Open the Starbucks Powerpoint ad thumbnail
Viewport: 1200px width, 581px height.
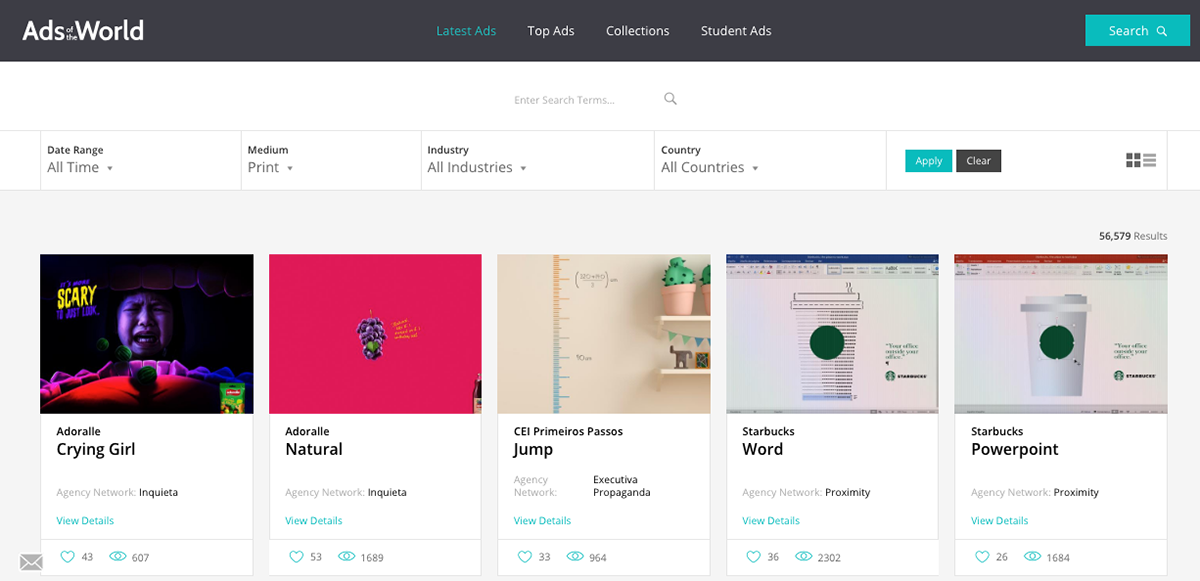pyautogui.click(x=1061, y=334)
